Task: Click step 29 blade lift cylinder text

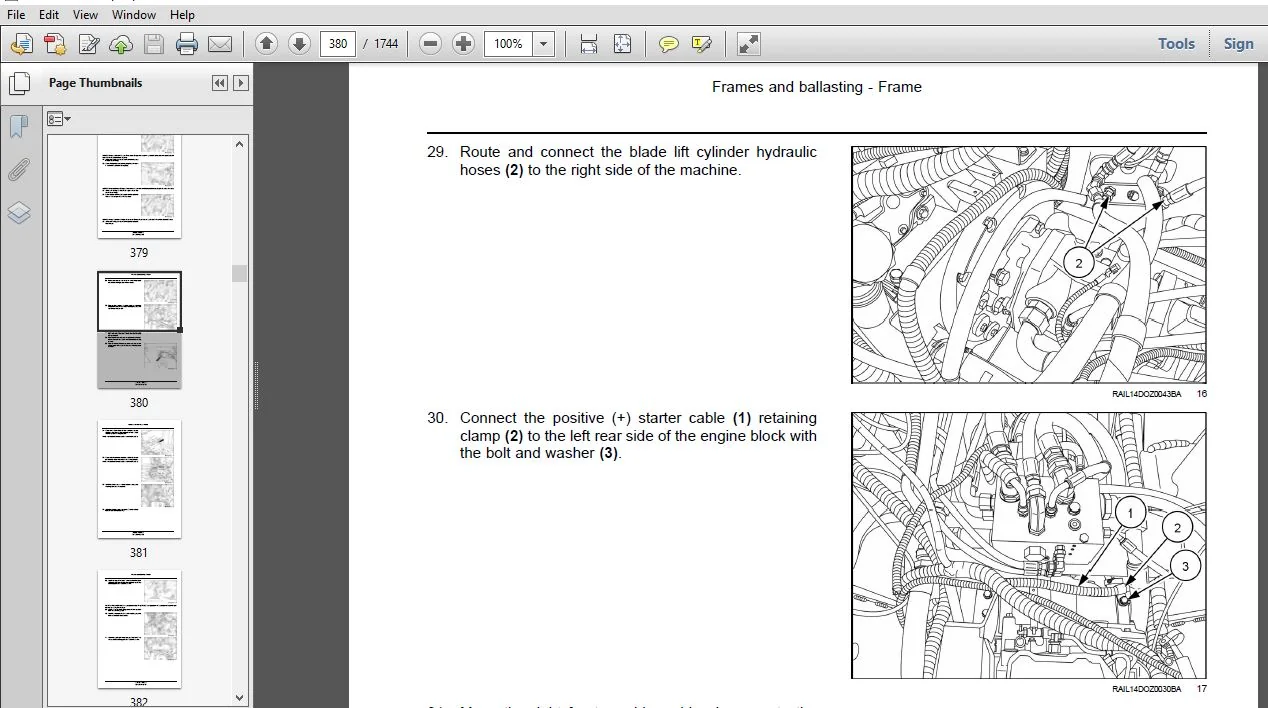Action: [638, 161]
